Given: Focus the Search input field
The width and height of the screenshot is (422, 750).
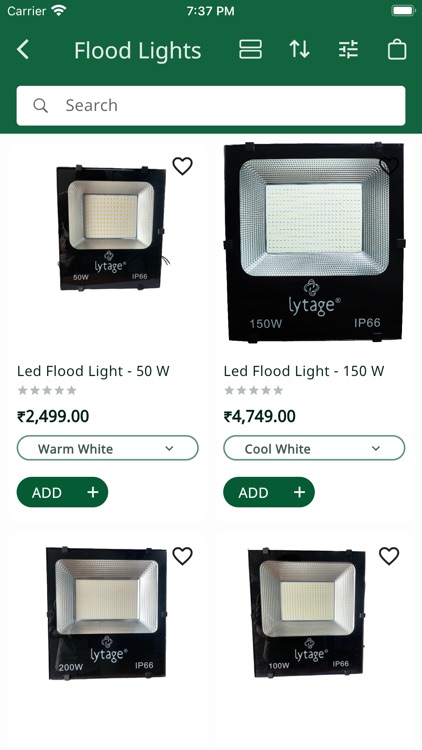Looking at the screenshot, I should pos(211,105).
